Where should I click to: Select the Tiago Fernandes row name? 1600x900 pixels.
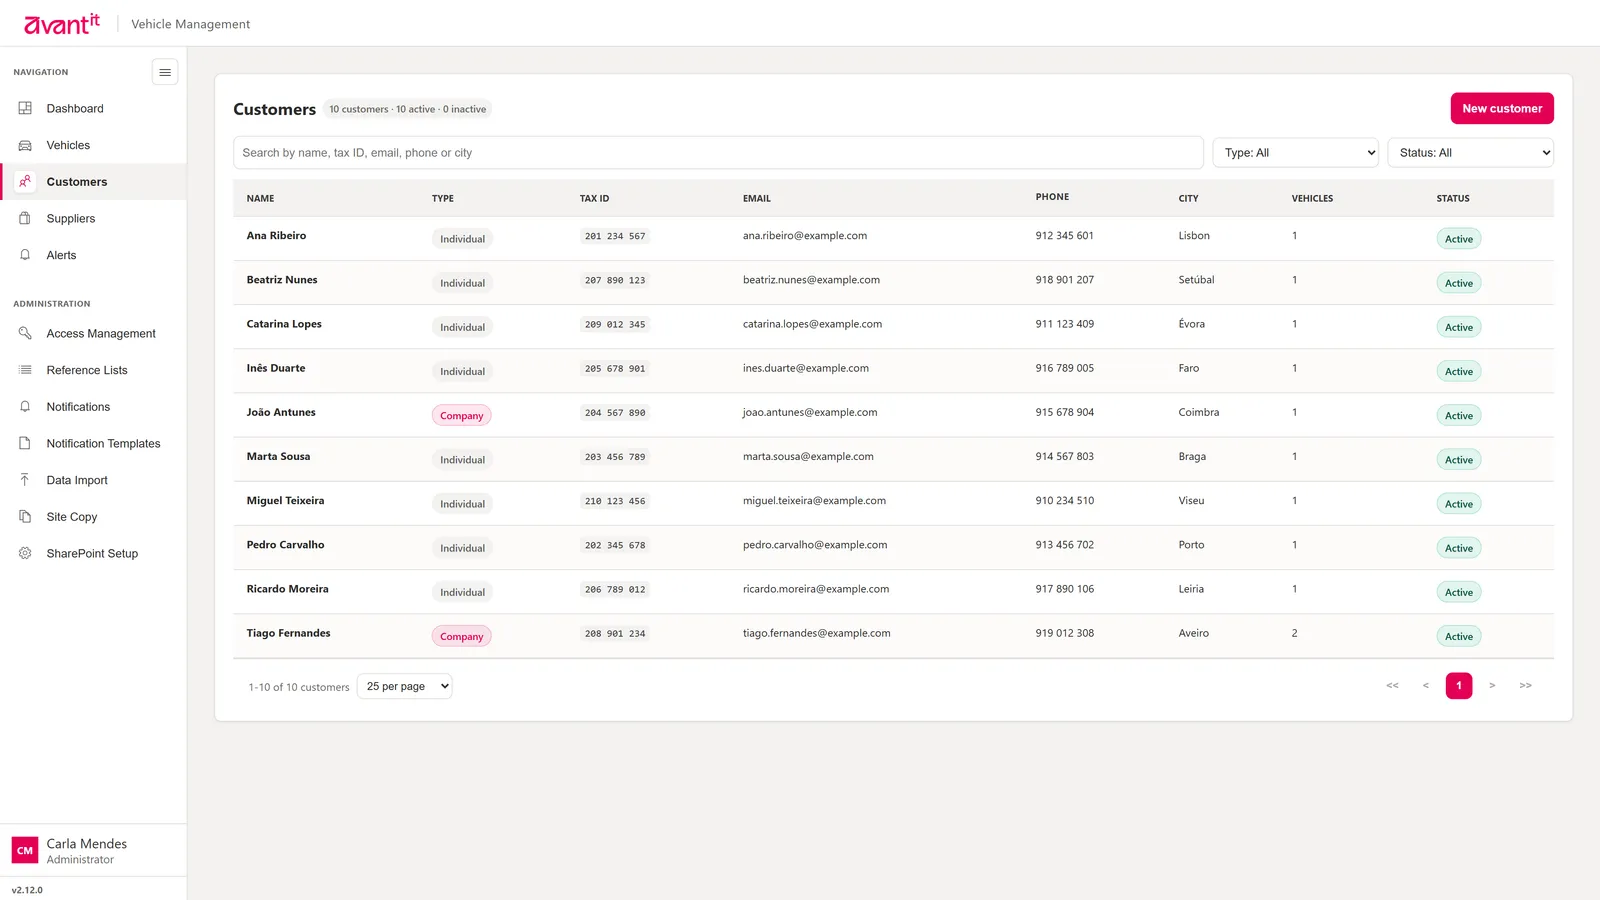288,633
